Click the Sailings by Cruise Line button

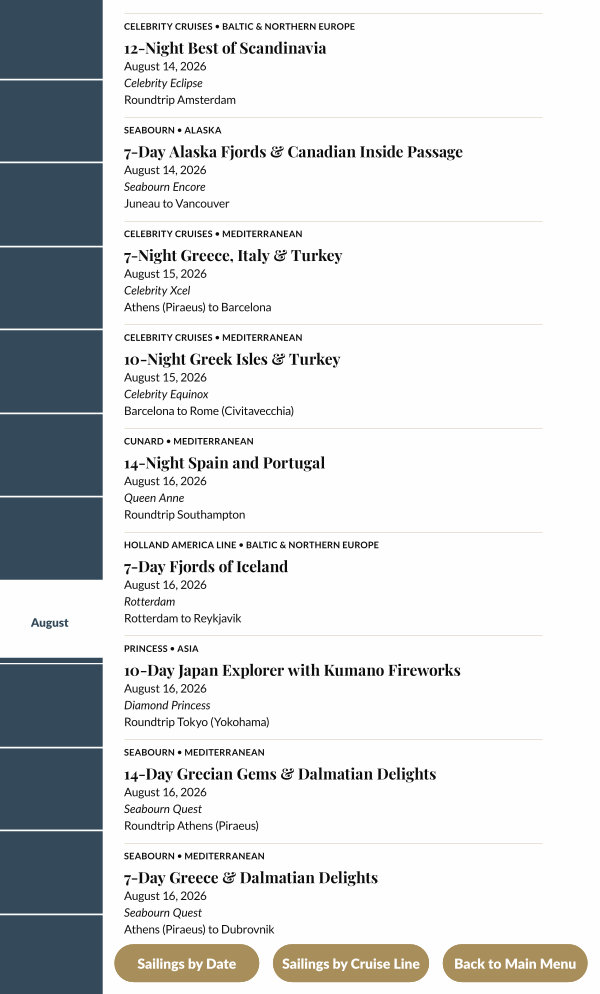coord(350,964)
